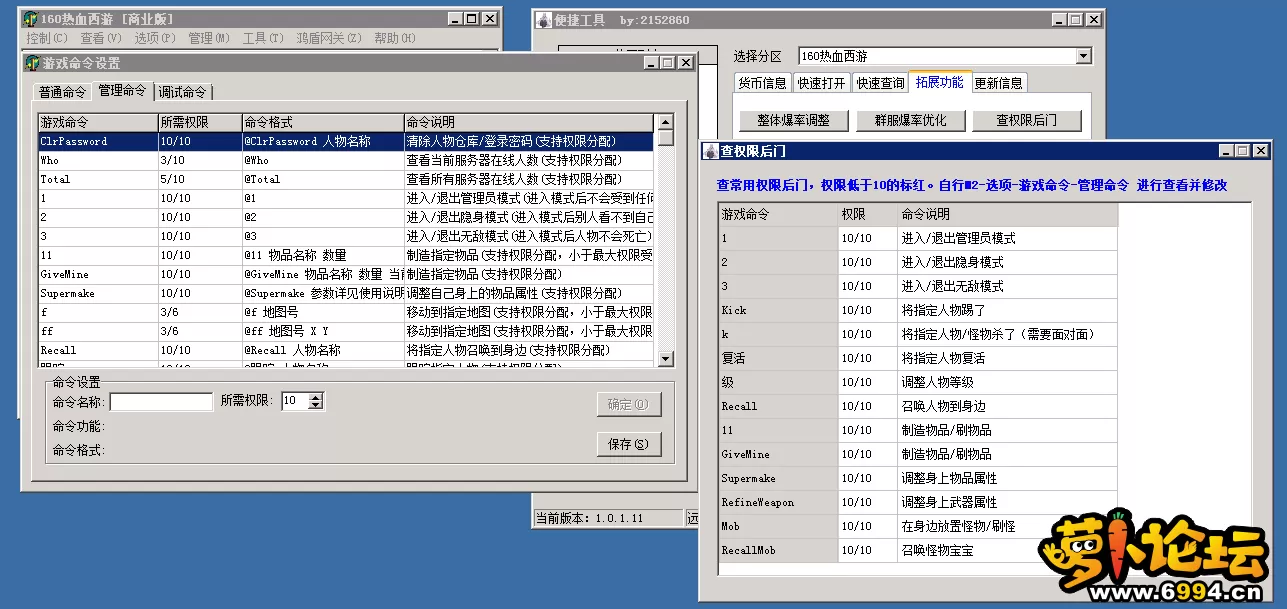The height and width of the screenshot is (609, 1287).
Task: Click the 群服爆率优化 button
Action: (x=910, y=120)
